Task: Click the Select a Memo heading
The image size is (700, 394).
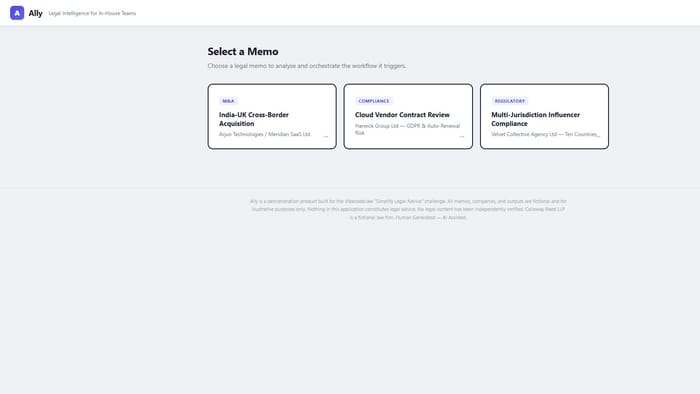Action: coord(243,51)
